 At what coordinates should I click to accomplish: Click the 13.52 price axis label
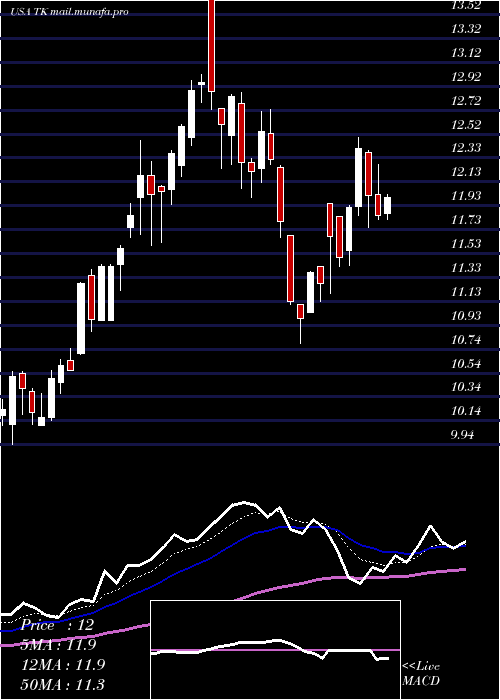point(466,5)
